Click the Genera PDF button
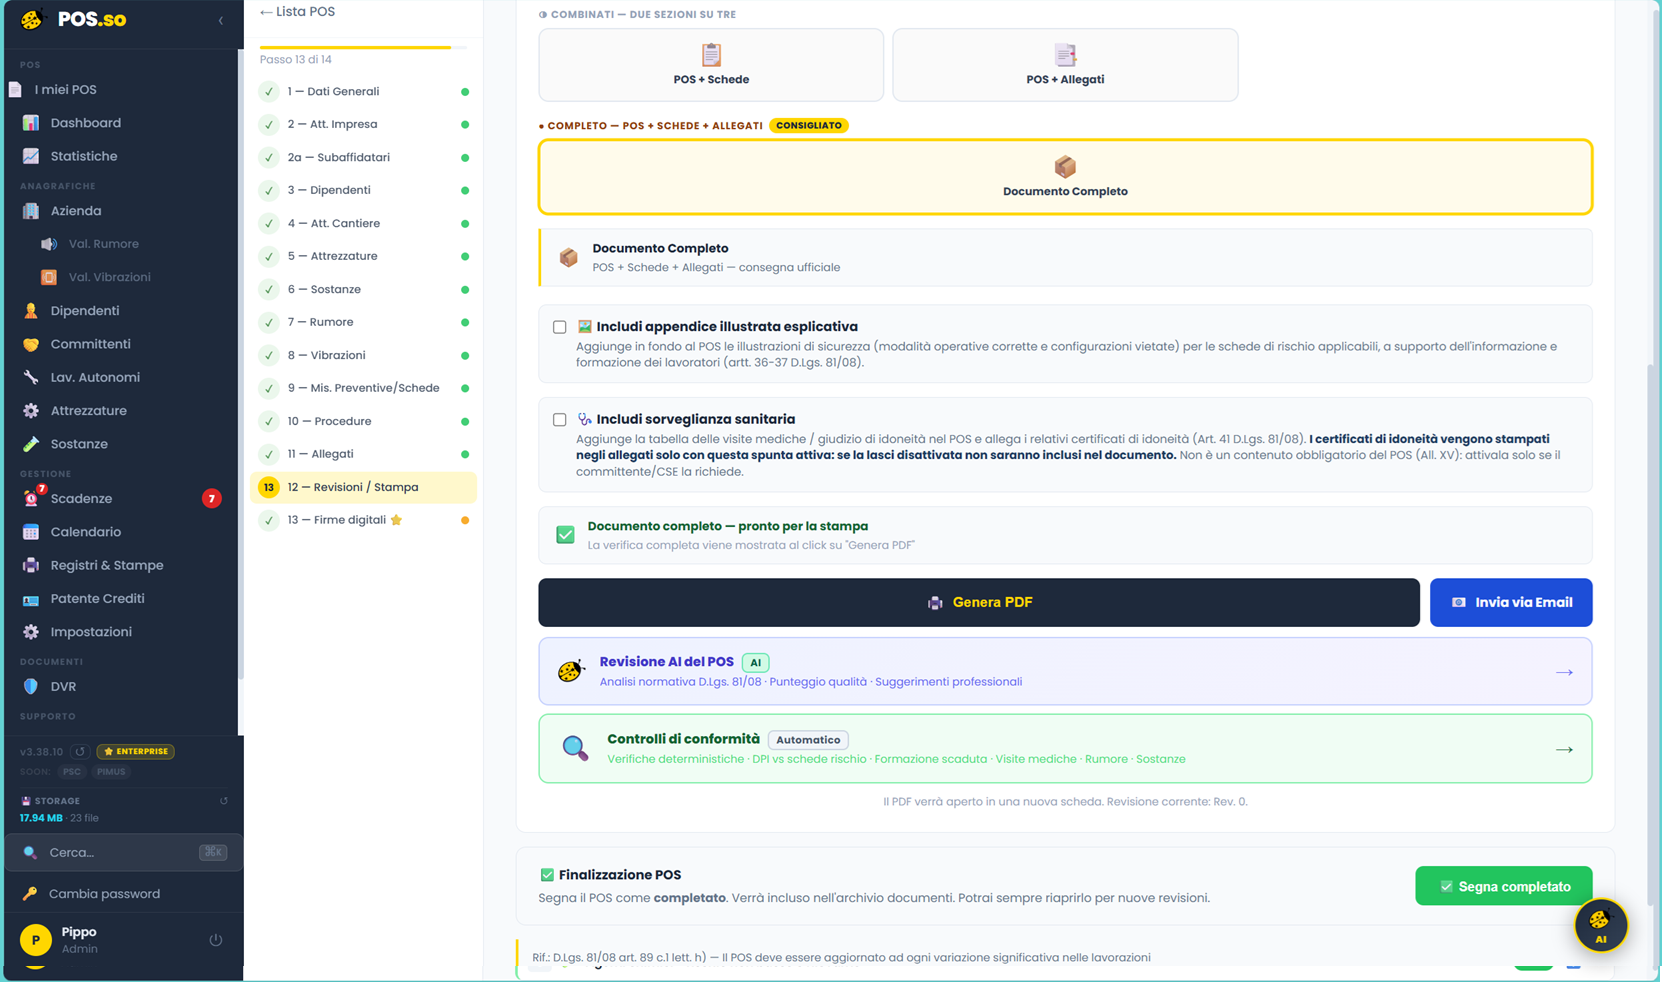Image resolution: width=1662 pixels, height=982 pixels. (x=979, y=602)
